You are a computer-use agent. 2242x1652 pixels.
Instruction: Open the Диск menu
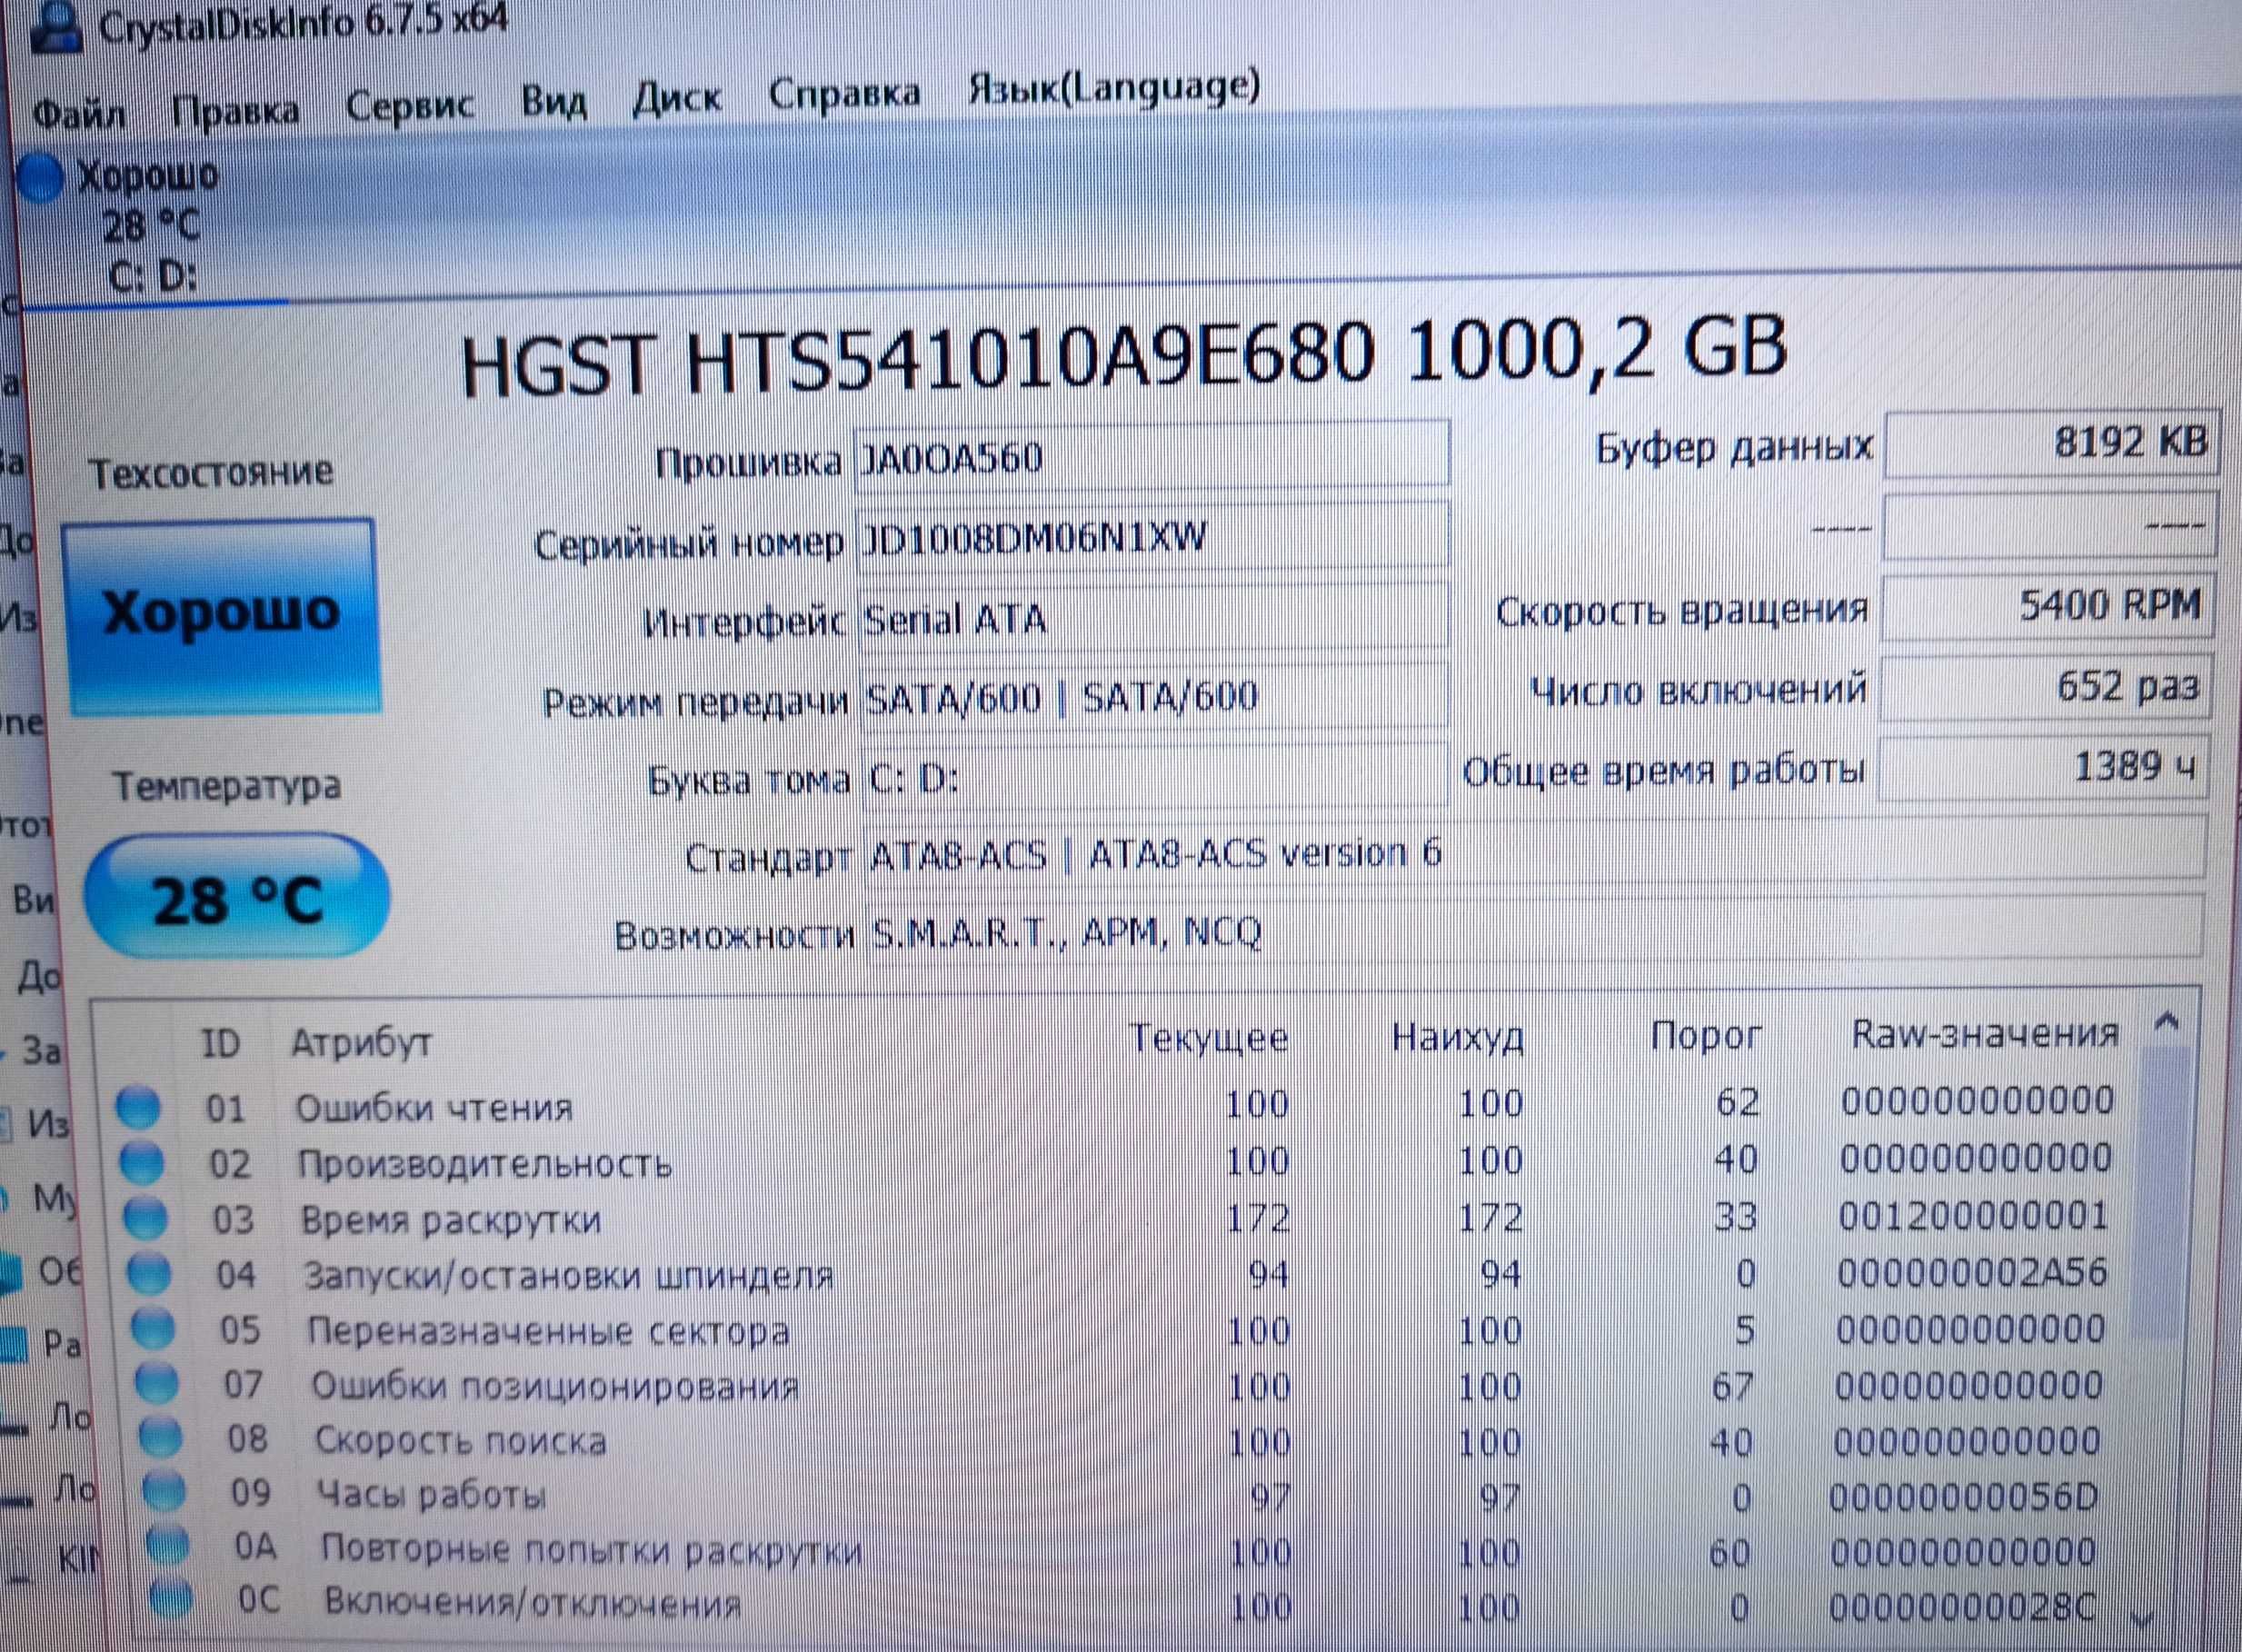pyautogui.click(x=676, y=98)
